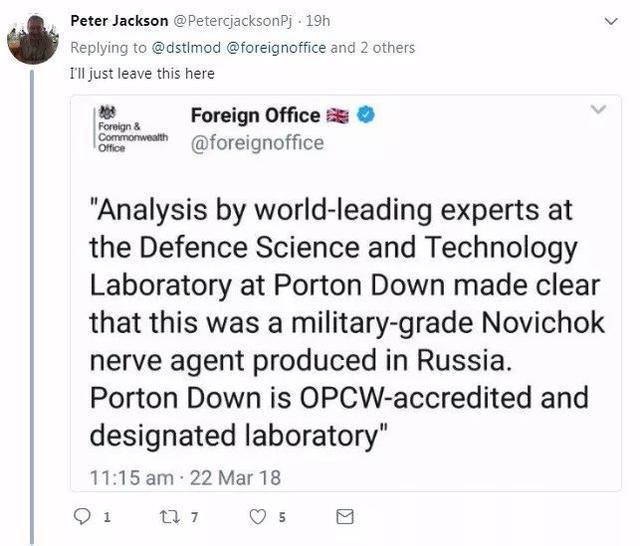The height and width of the screenshot is (546, 640).
Task: Click Foreign & Commonwealth Office logo
Action: click(x=124, y=130)
